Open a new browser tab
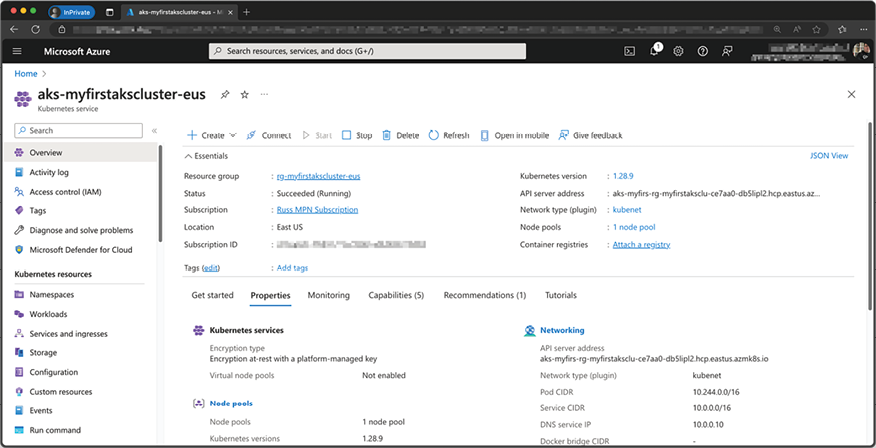 click(x=247, y=12)
